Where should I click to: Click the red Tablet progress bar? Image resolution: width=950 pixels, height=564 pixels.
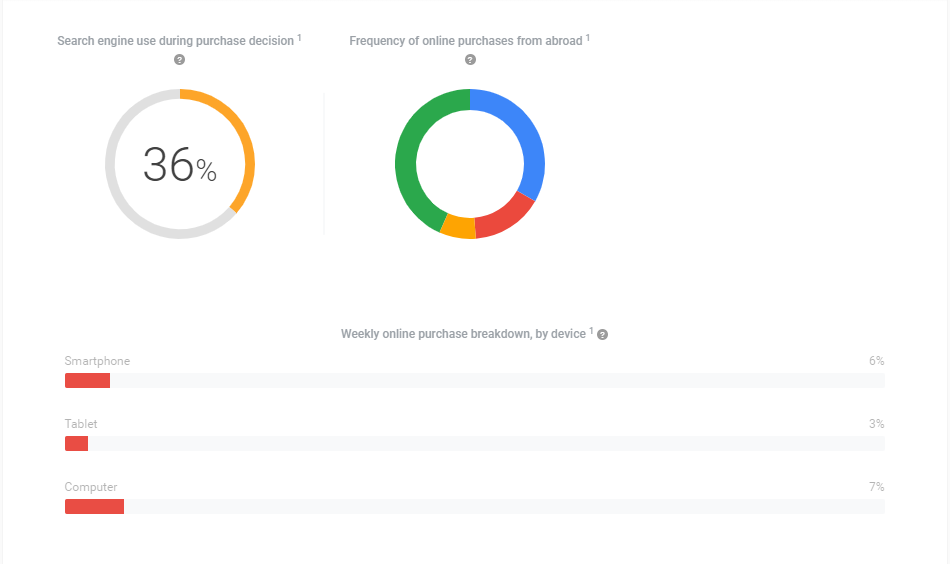coord(76,443)
